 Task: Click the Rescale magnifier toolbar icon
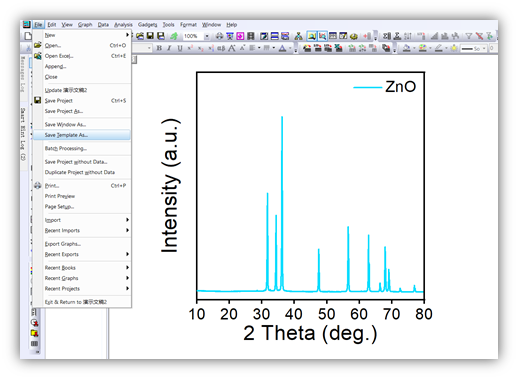click(312, 36)
